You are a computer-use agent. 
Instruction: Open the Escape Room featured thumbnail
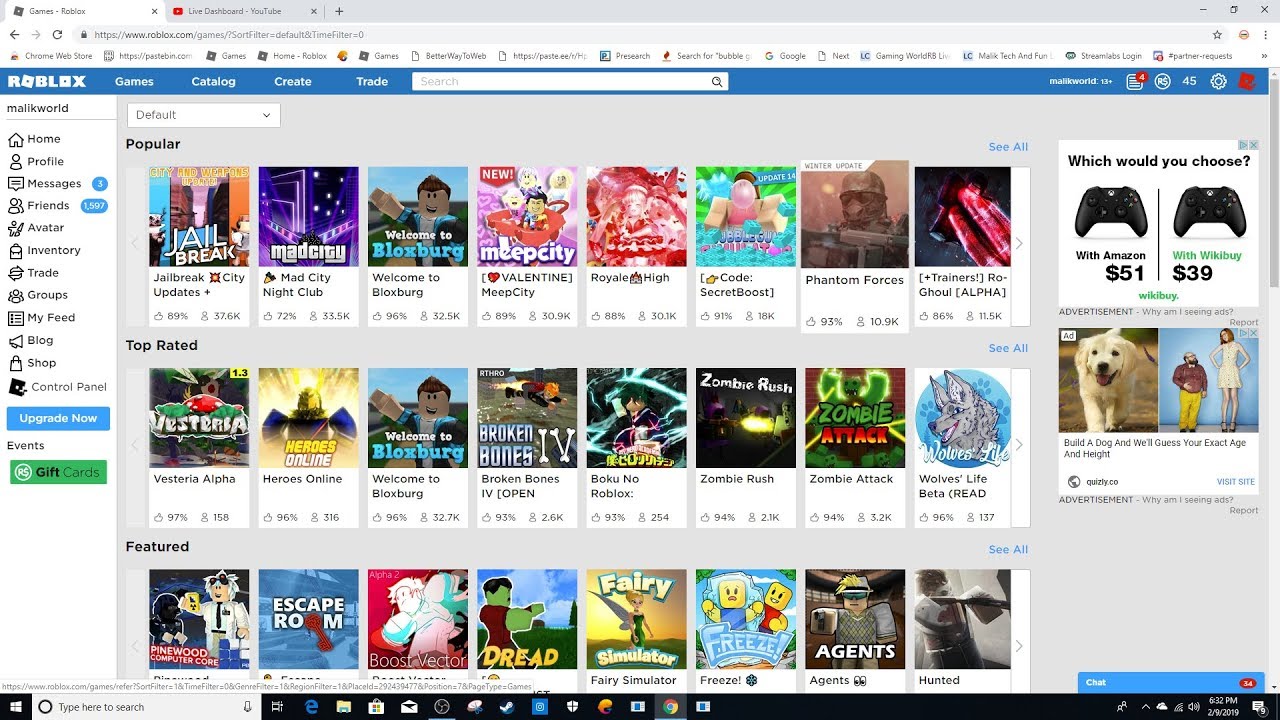click(308, 619)
